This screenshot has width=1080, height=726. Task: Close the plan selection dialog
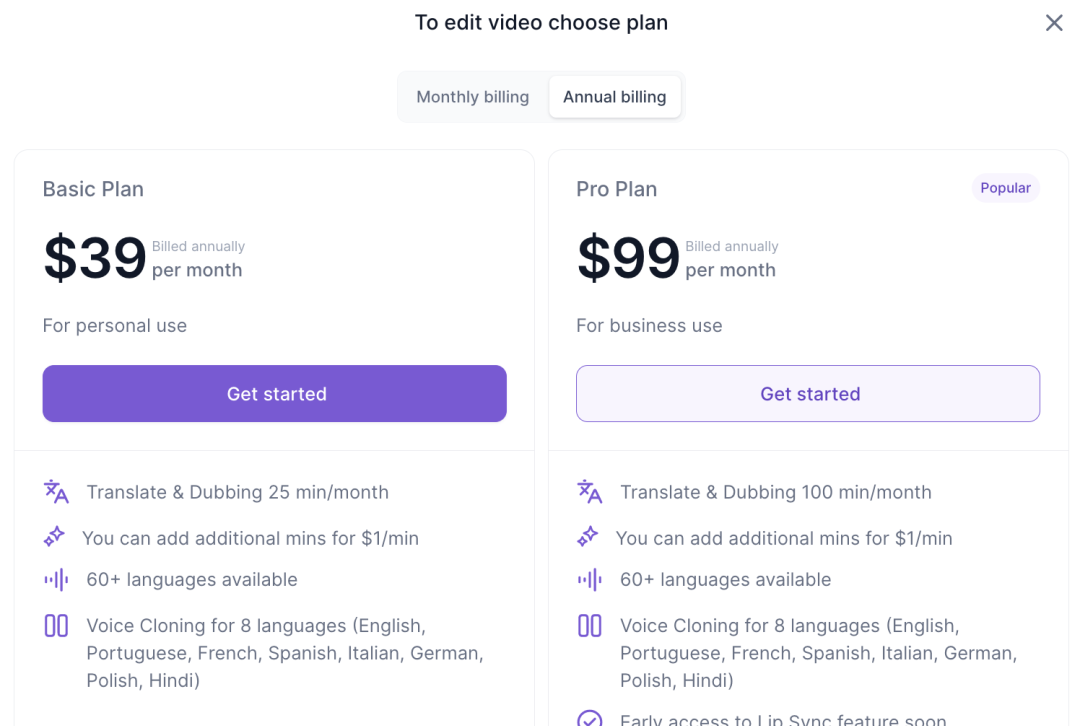1054,23
